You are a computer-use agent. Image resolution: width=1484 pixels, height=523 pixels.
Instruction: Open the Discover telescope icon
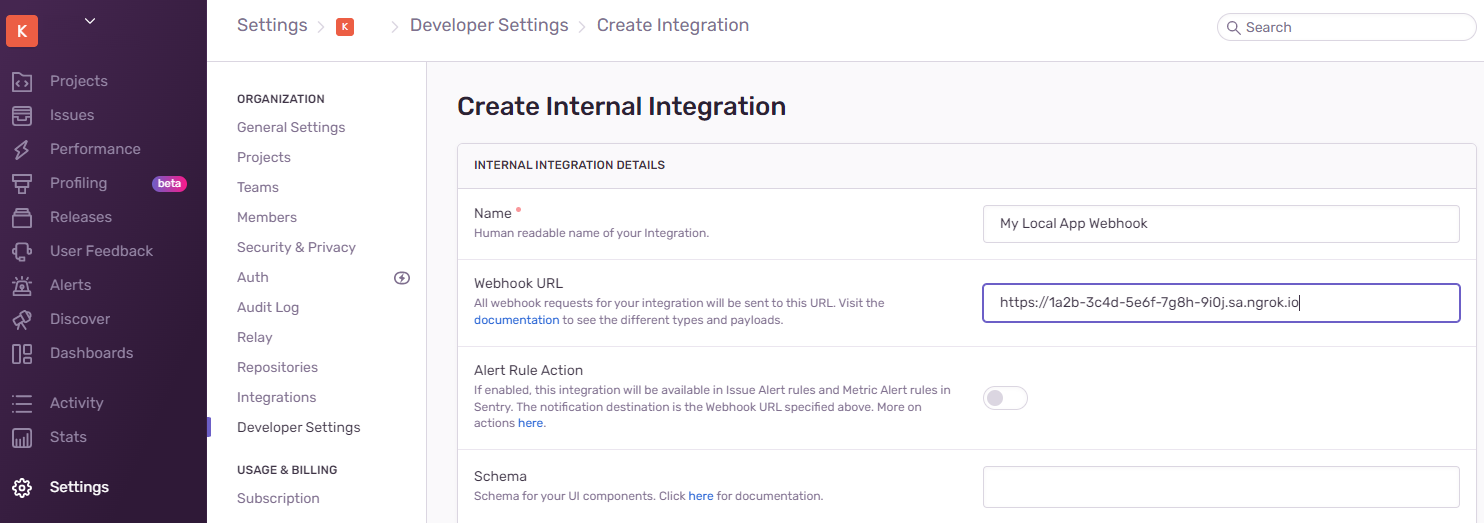(x=22, y=319)
